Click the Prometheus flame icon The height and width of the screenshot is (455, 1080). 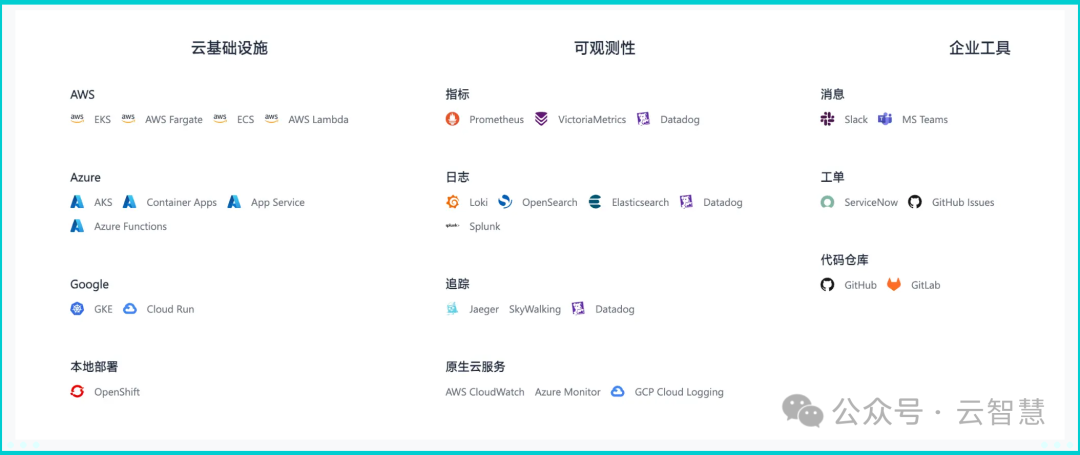[453, 119]
